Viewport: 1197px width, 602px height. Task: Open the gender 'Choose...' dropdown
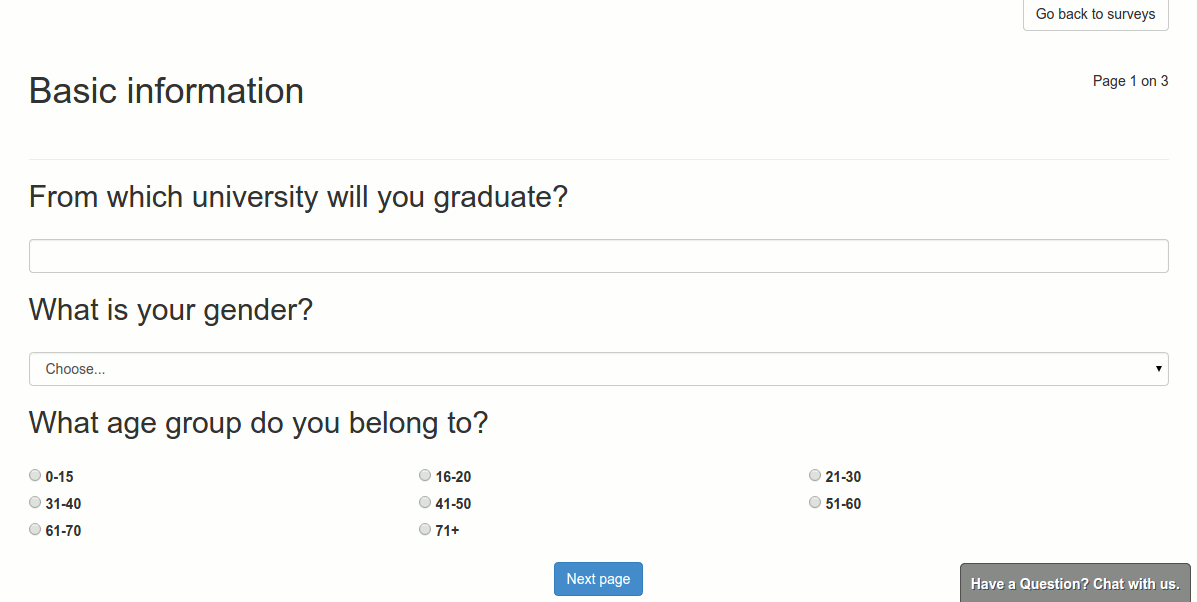(x=598, y=369)
